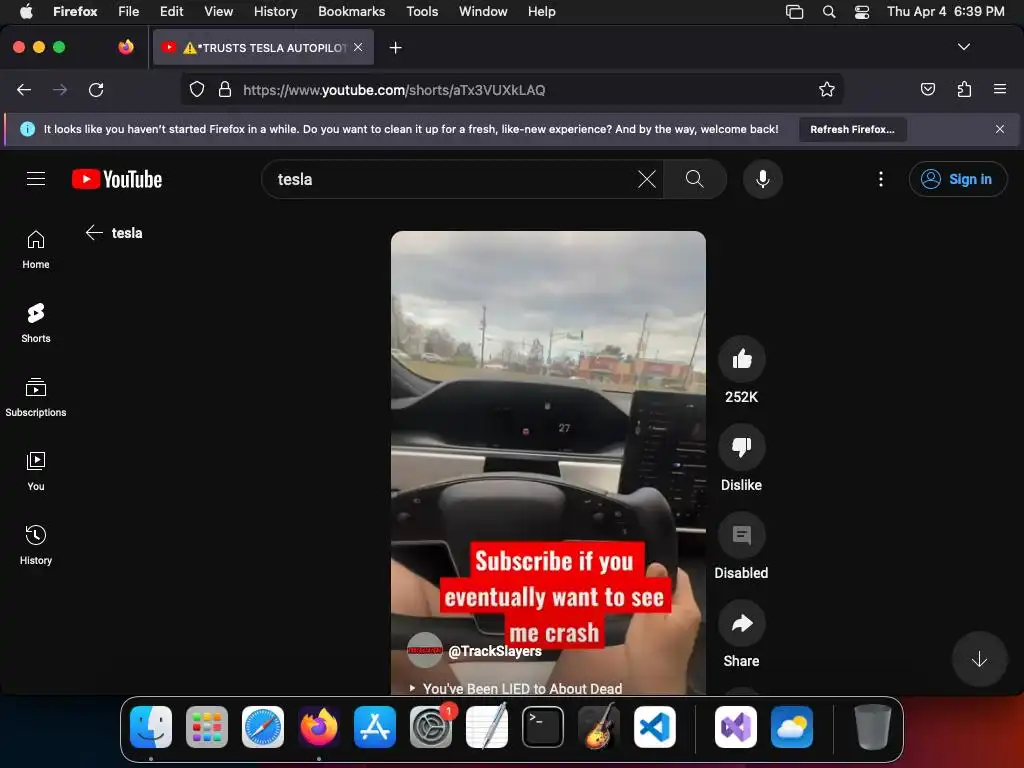Open the Apple menu

pyautogui.click(x=26, y=12)
